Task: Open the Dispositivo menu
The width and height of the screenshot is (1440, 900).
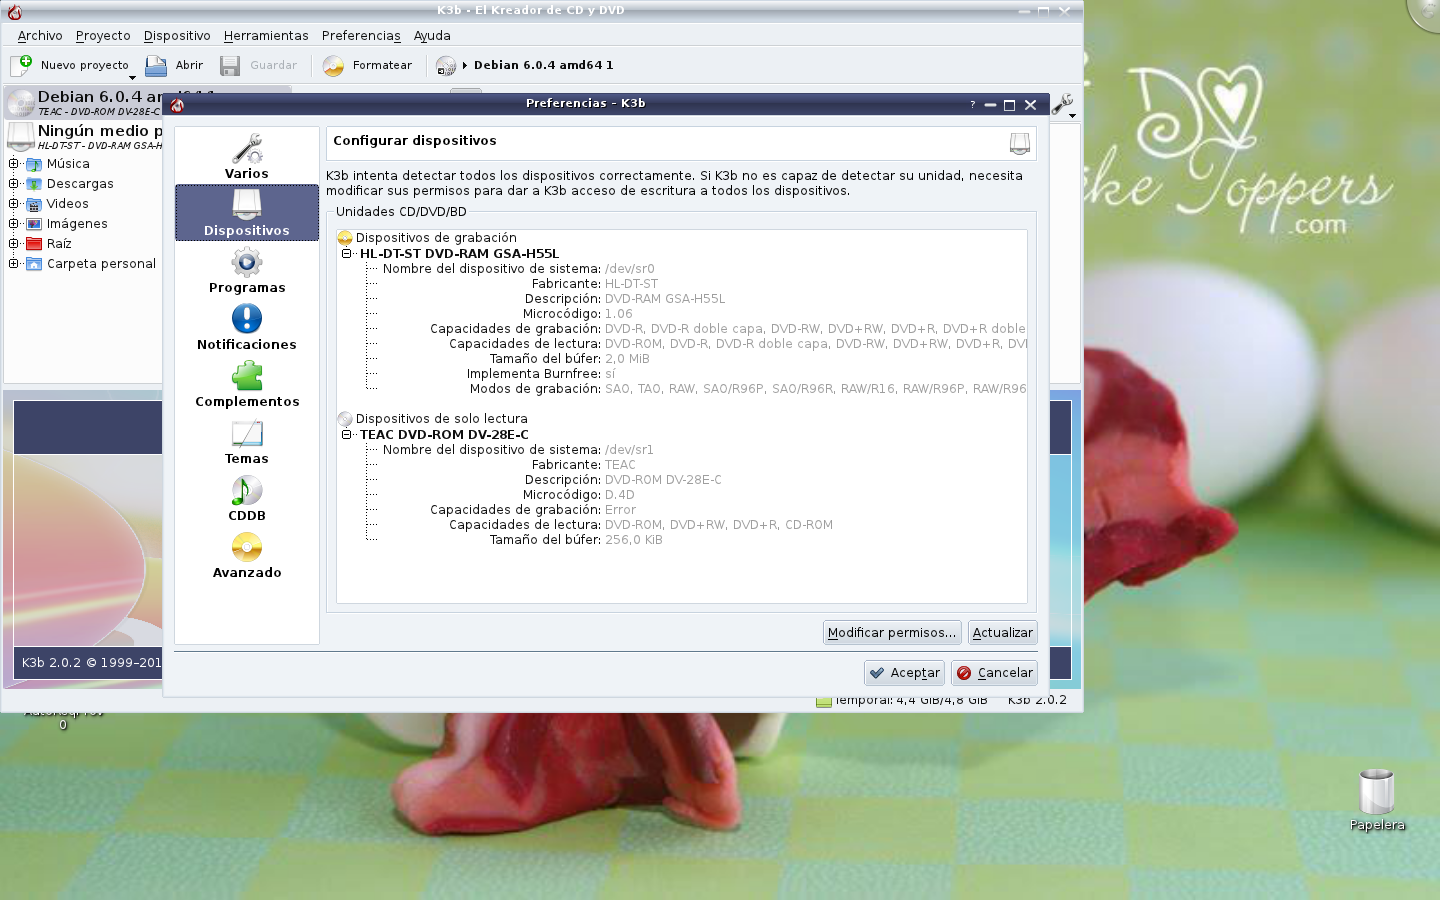Action: click(177, 36)
